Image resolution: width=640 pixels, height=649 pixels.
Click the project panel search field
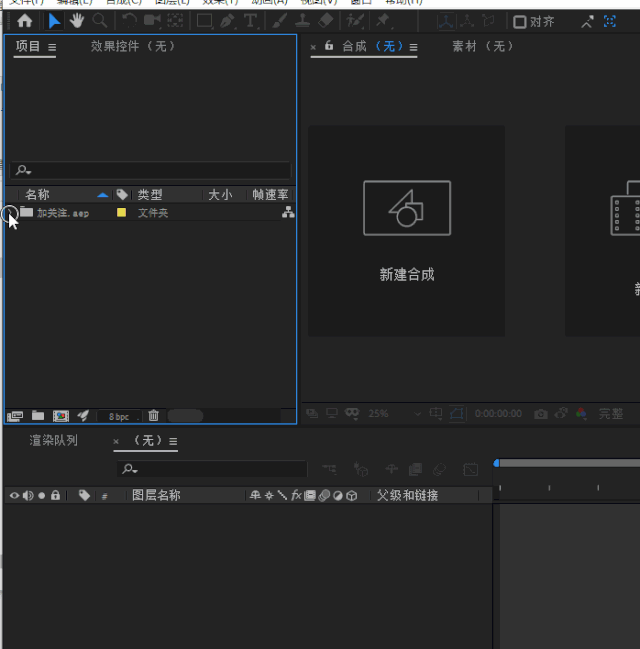[x=151, y=170]
